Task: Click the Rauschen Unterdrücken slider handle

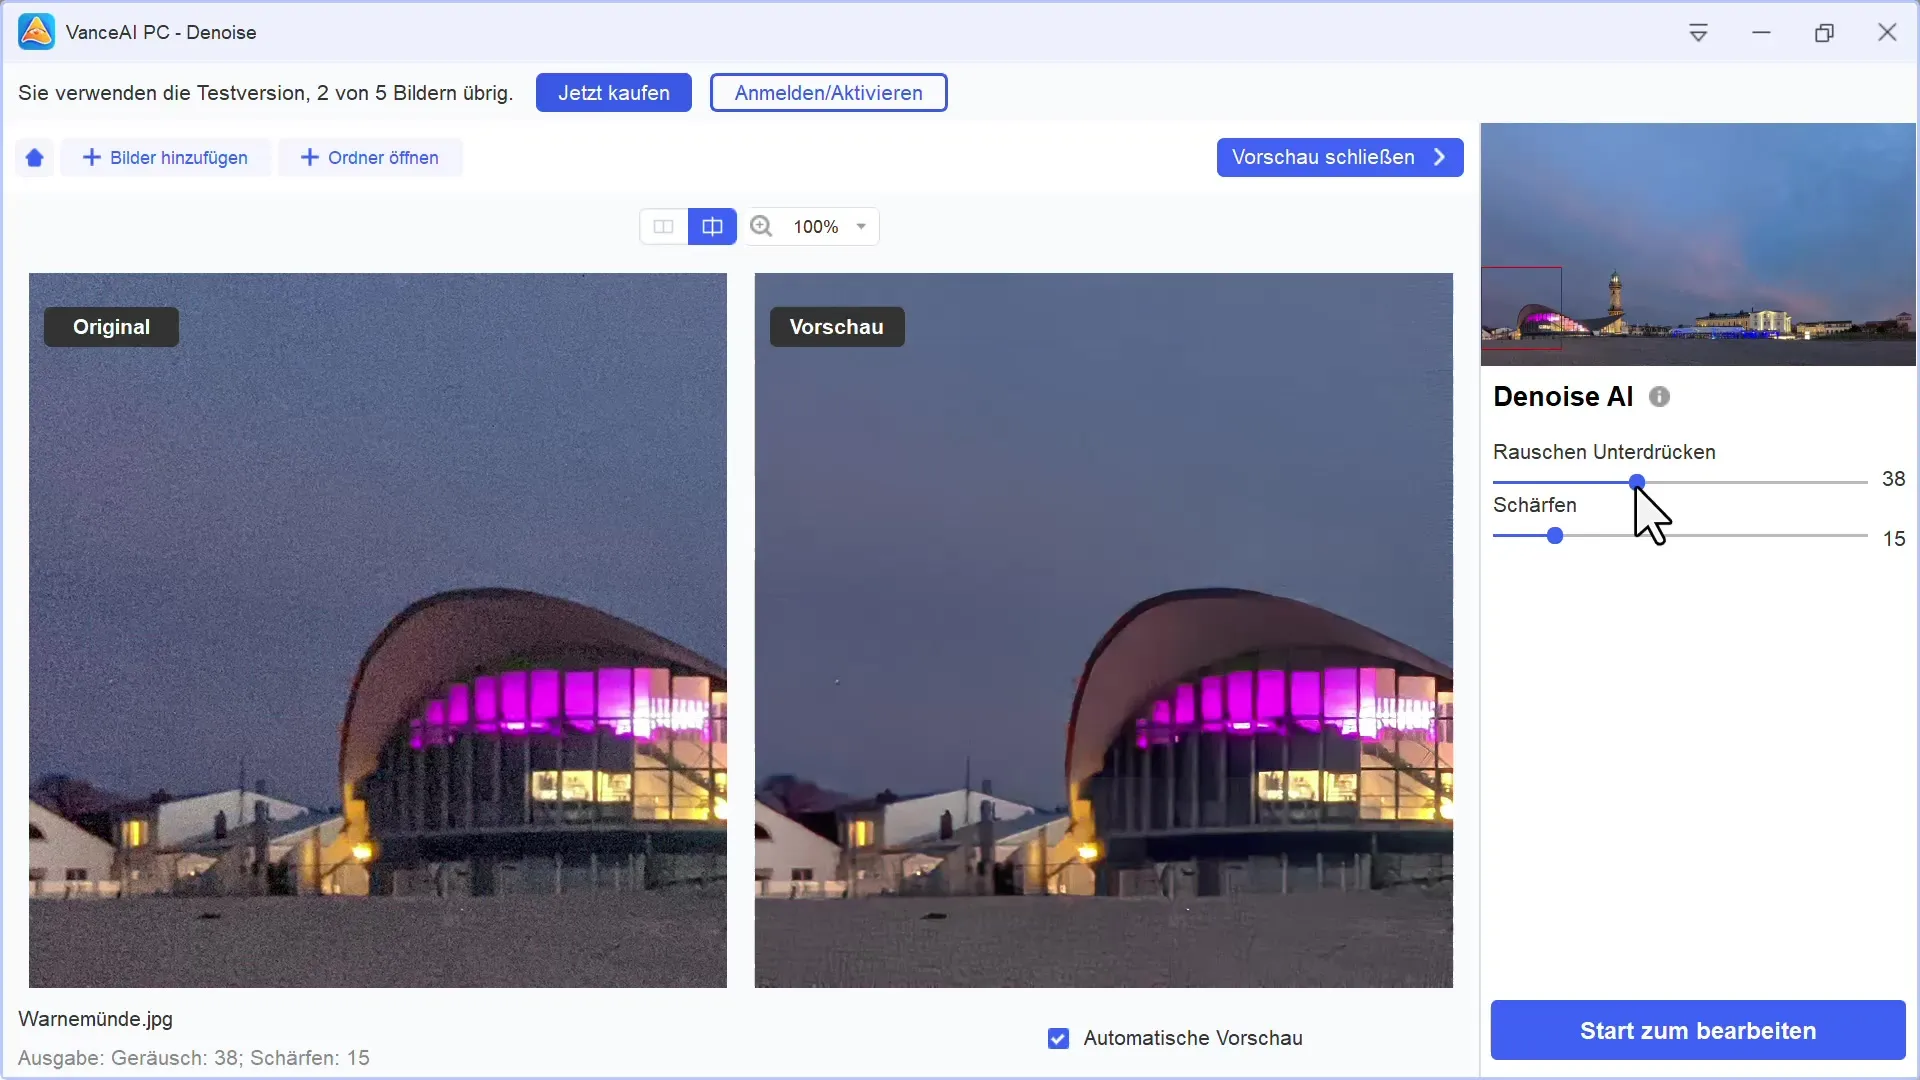Action: tap(1637, 482)
